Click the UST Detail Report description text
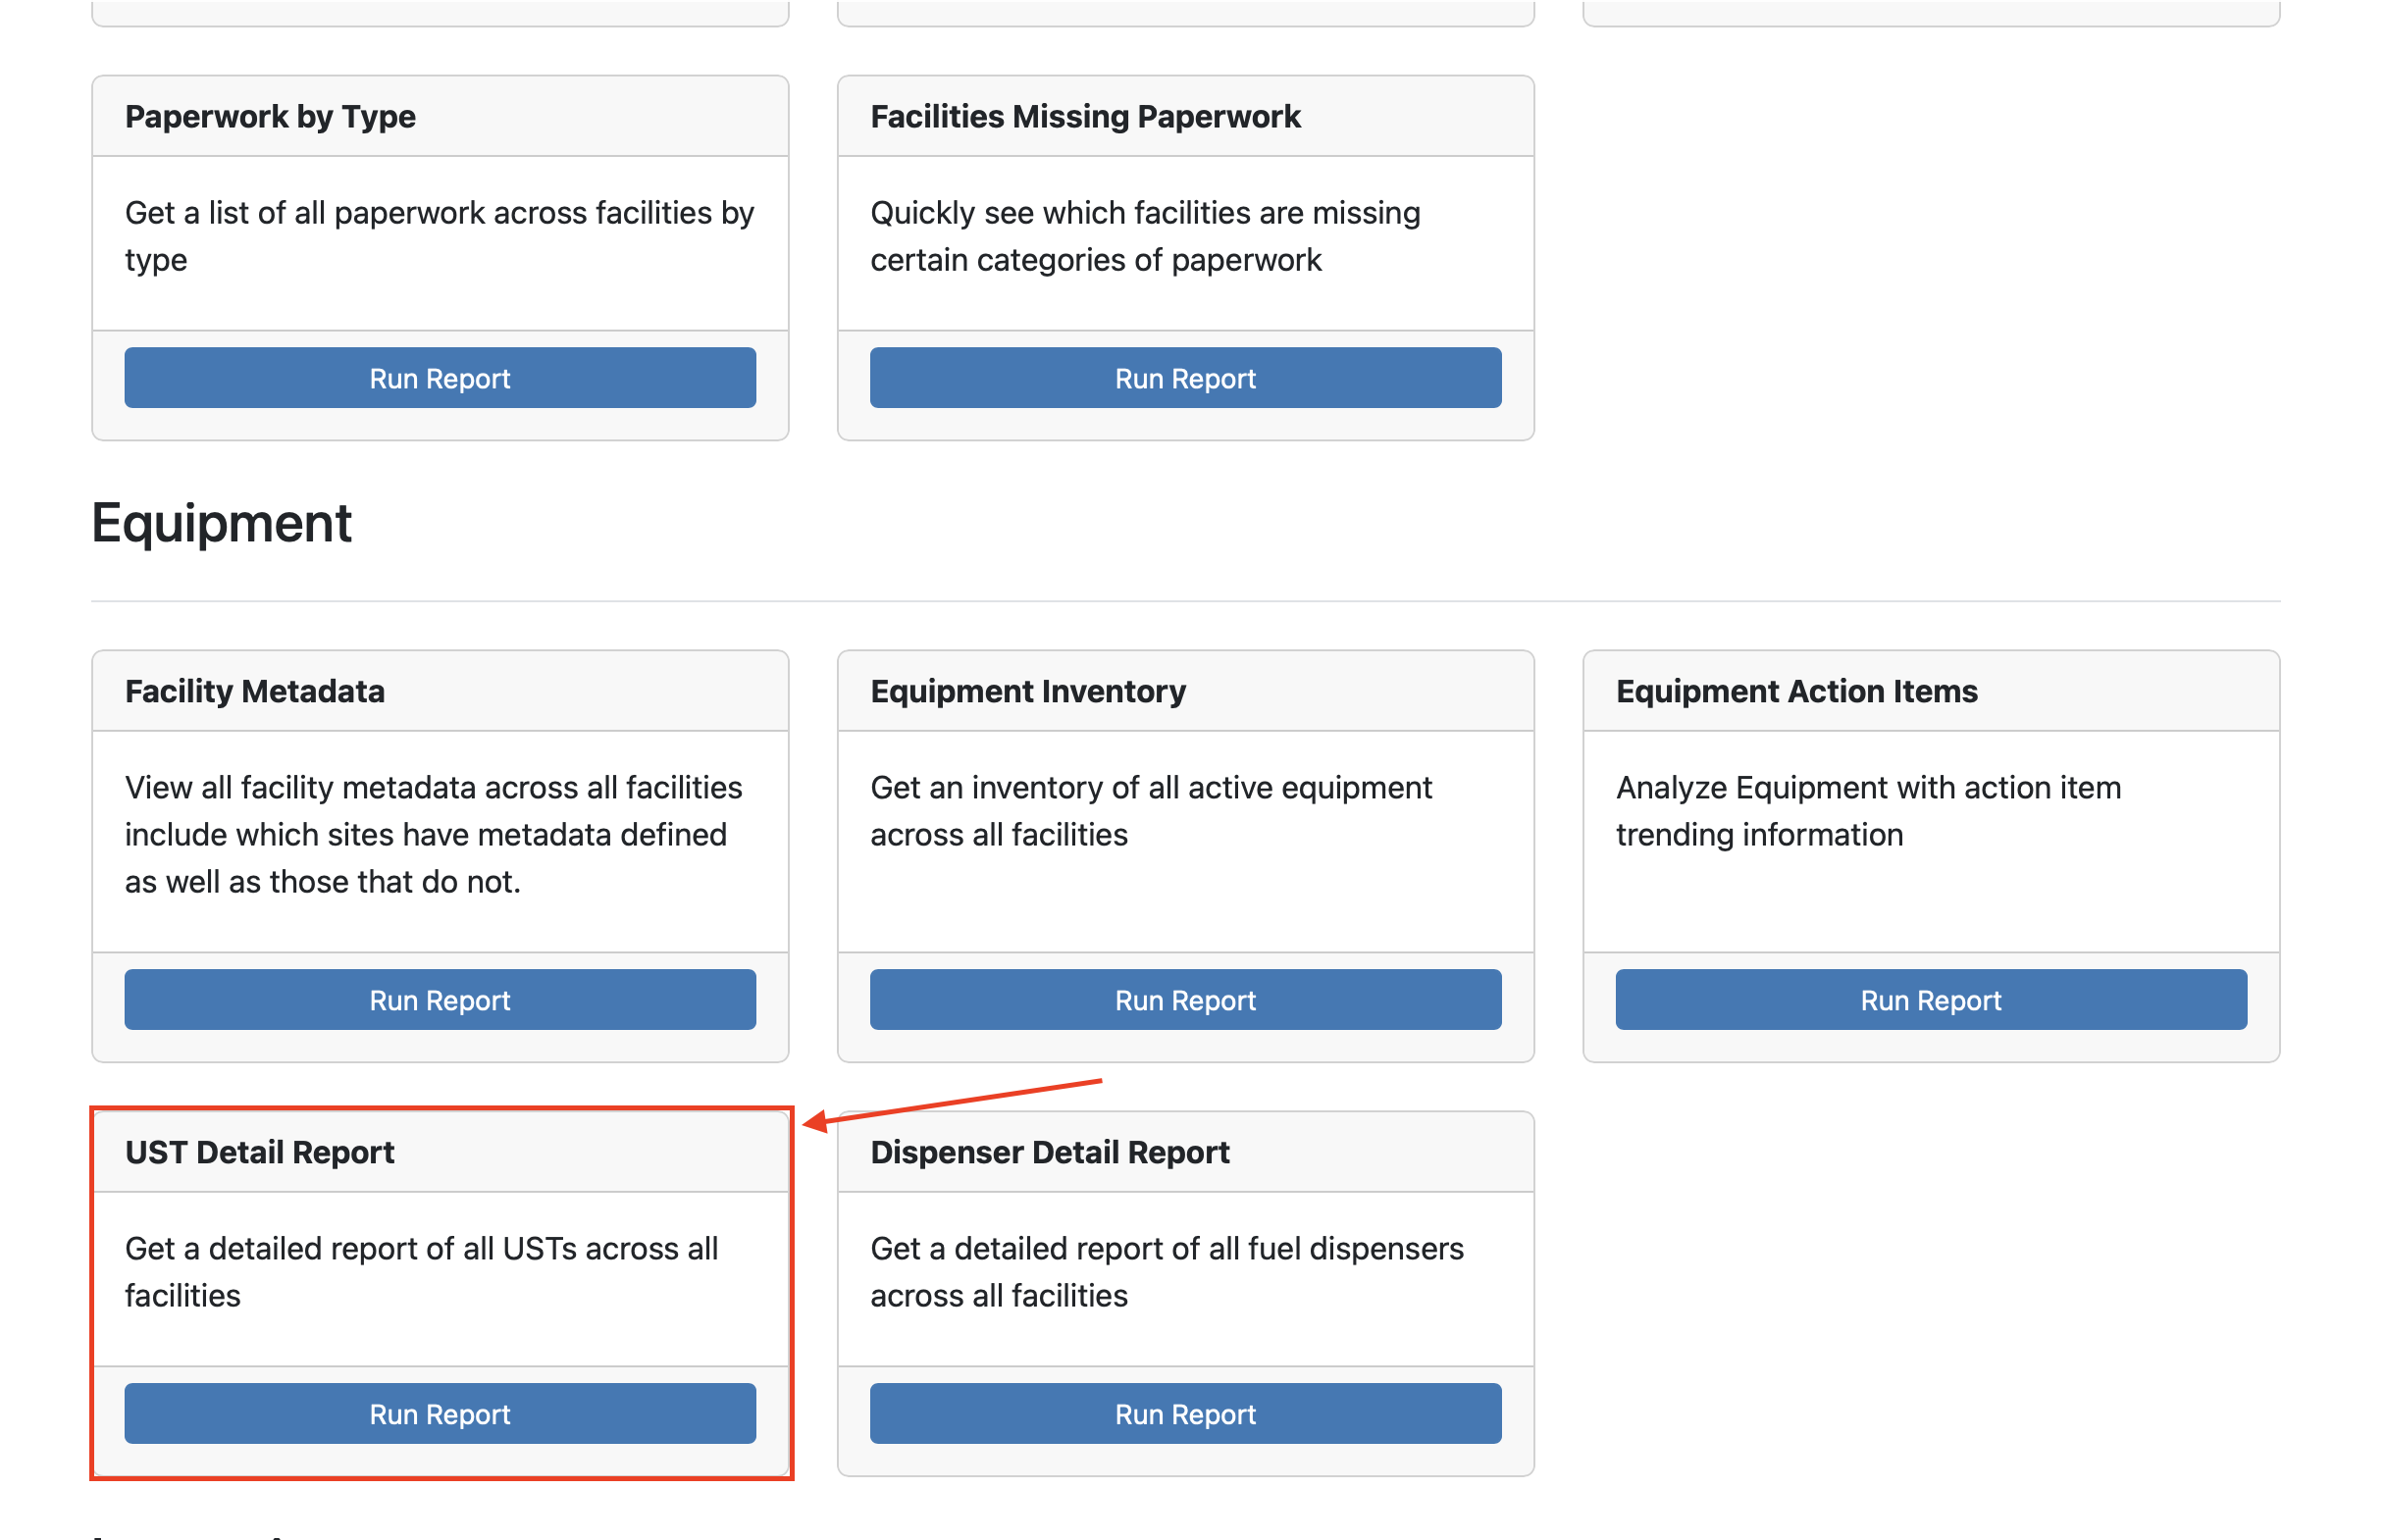Viewport: 2386px width, 1540px height. tap(421, 1272)
